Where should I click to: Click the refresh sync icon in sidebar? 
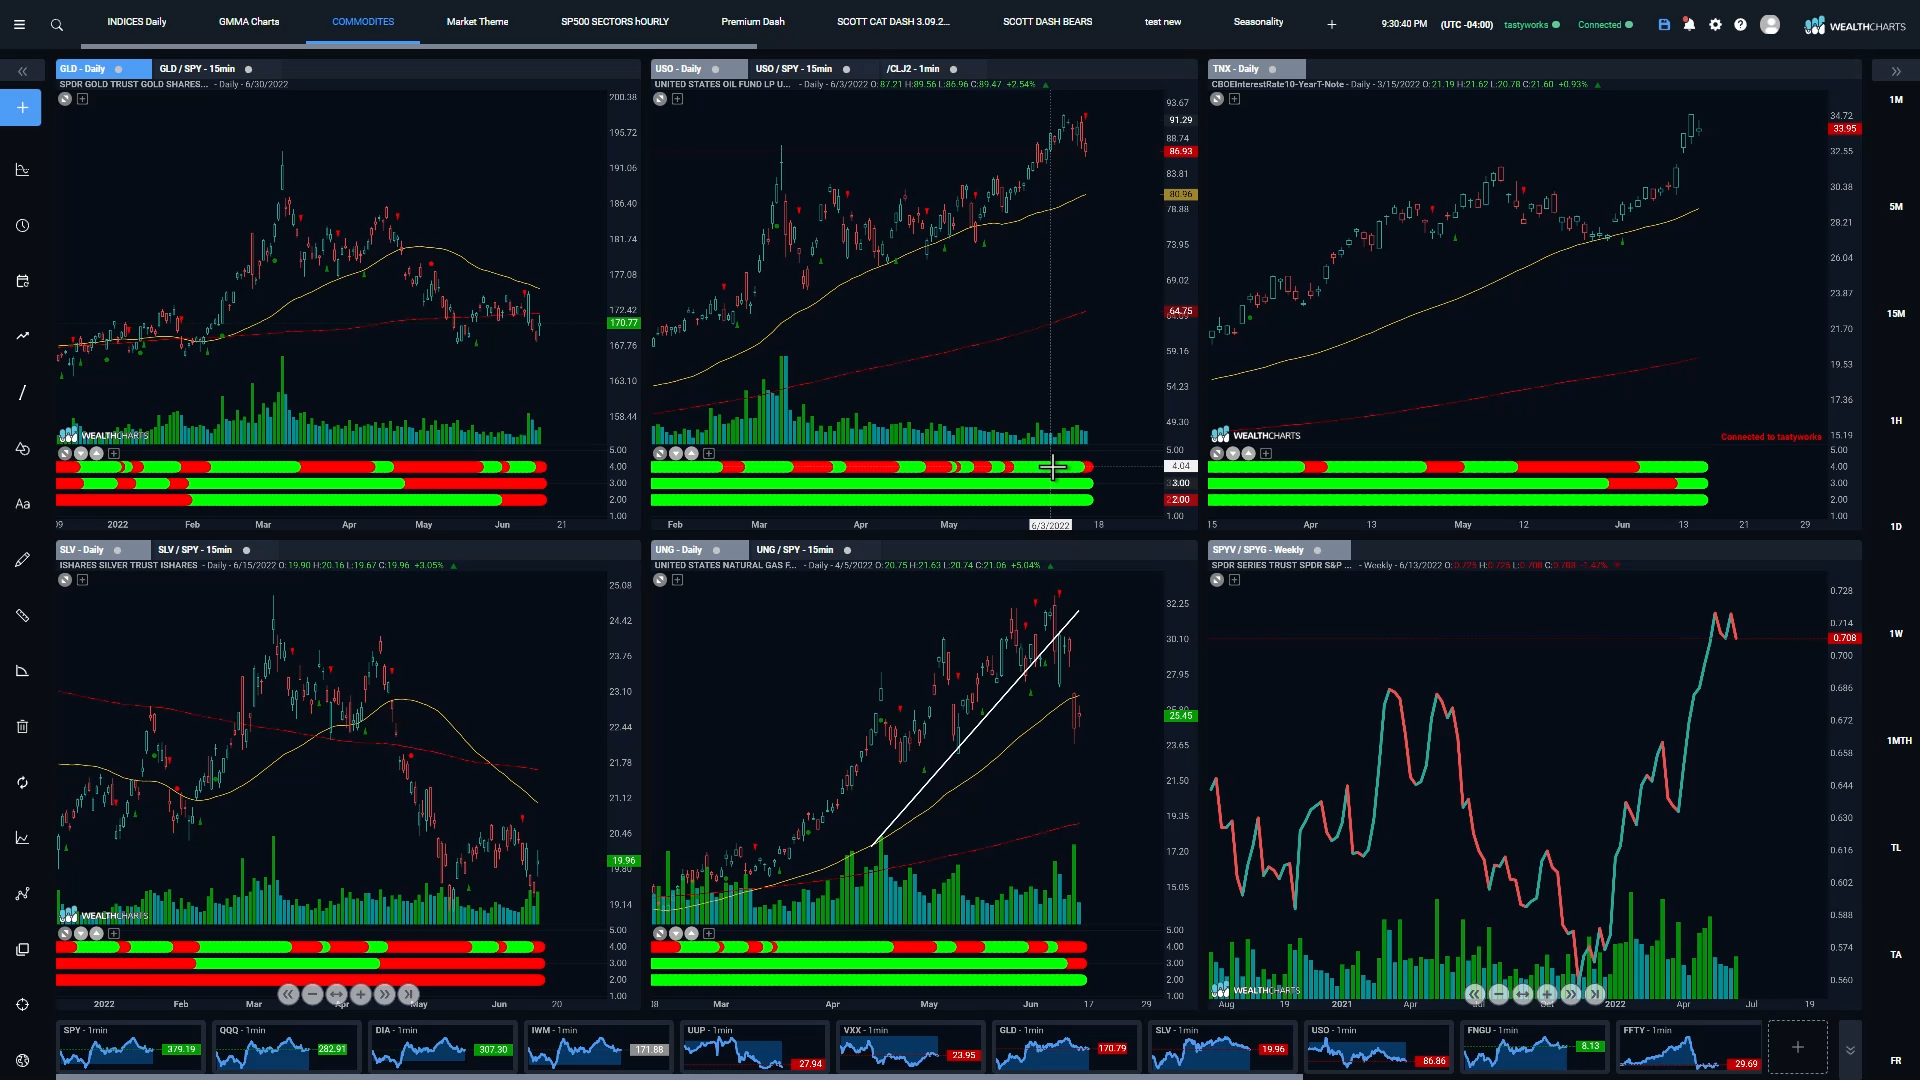(x=22, y=782)
